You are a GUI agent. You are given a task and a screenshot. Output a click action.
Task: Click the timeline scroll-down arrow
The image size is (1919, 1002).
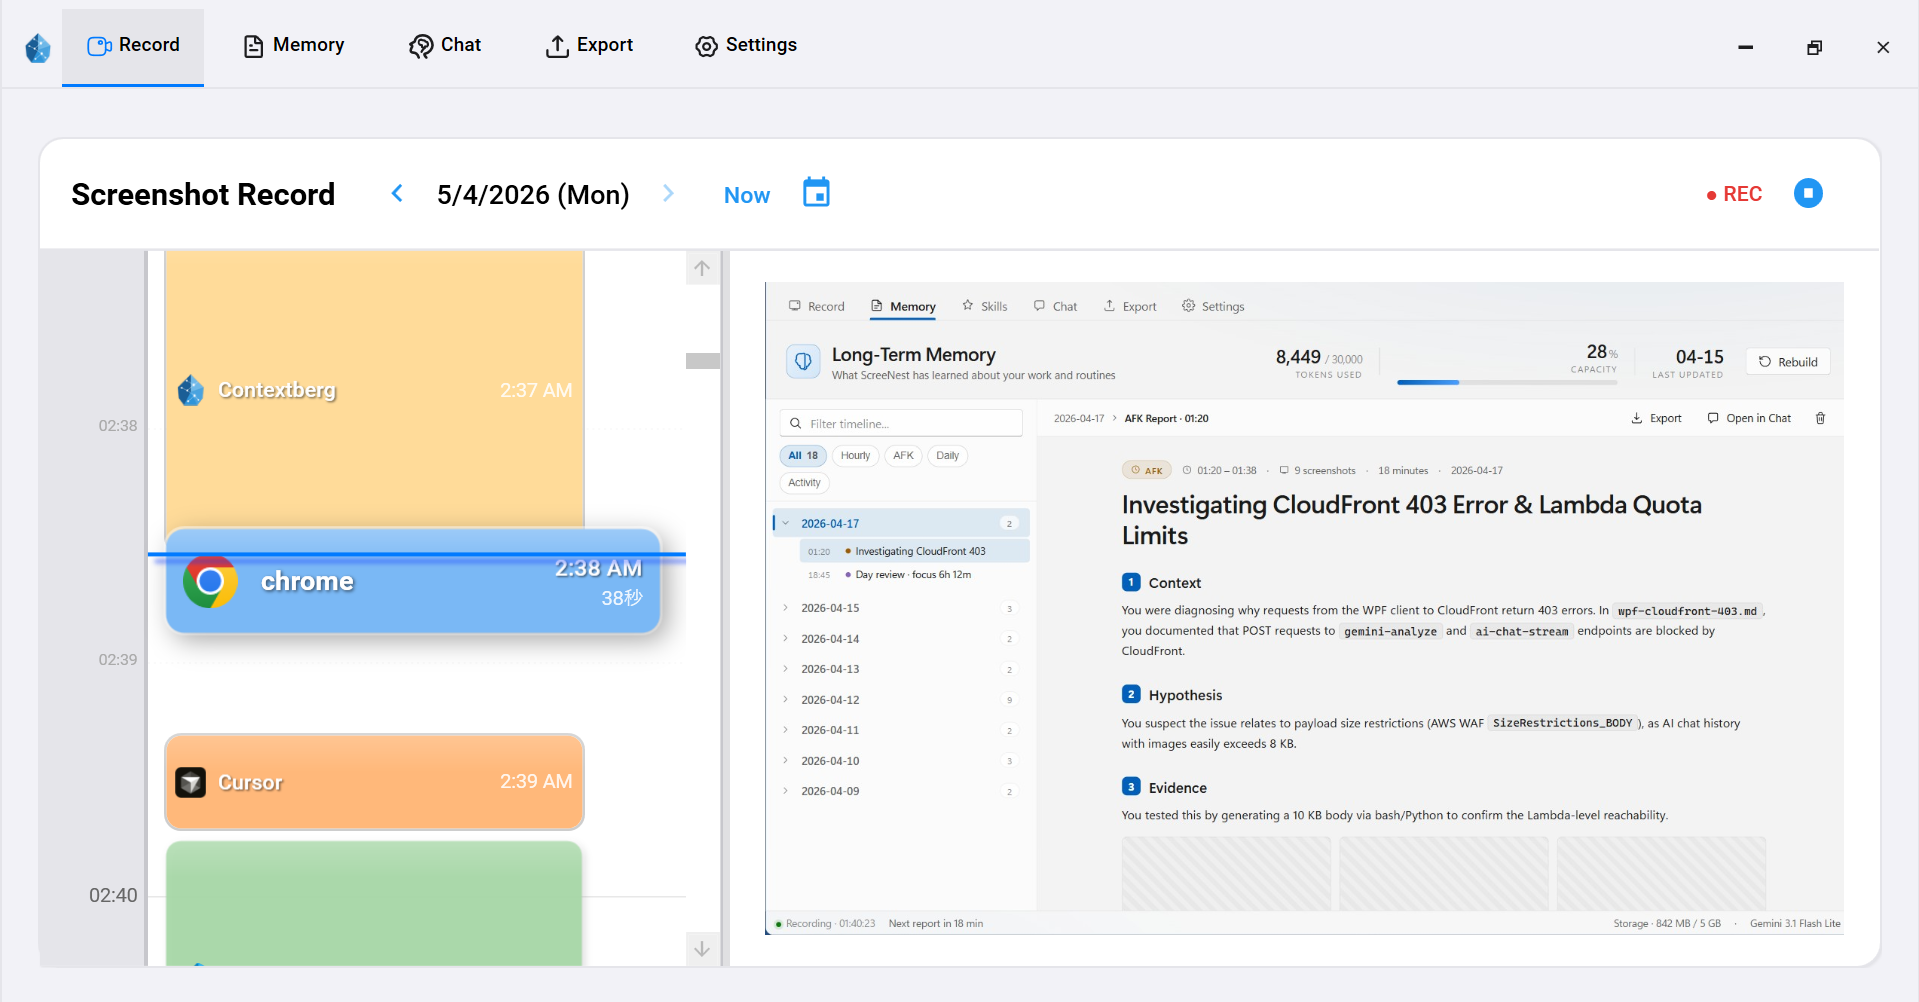702,949
